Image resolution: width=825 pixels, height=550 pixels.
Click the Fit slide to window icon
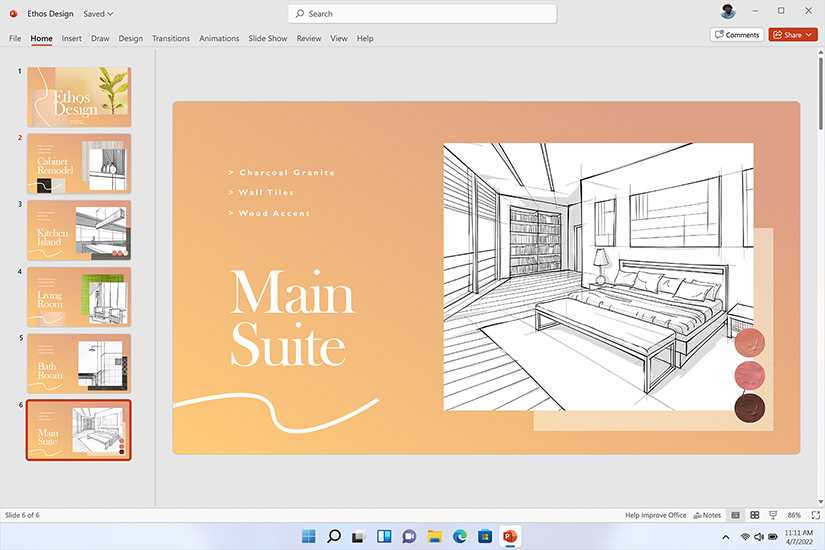(x=814, y=515)
